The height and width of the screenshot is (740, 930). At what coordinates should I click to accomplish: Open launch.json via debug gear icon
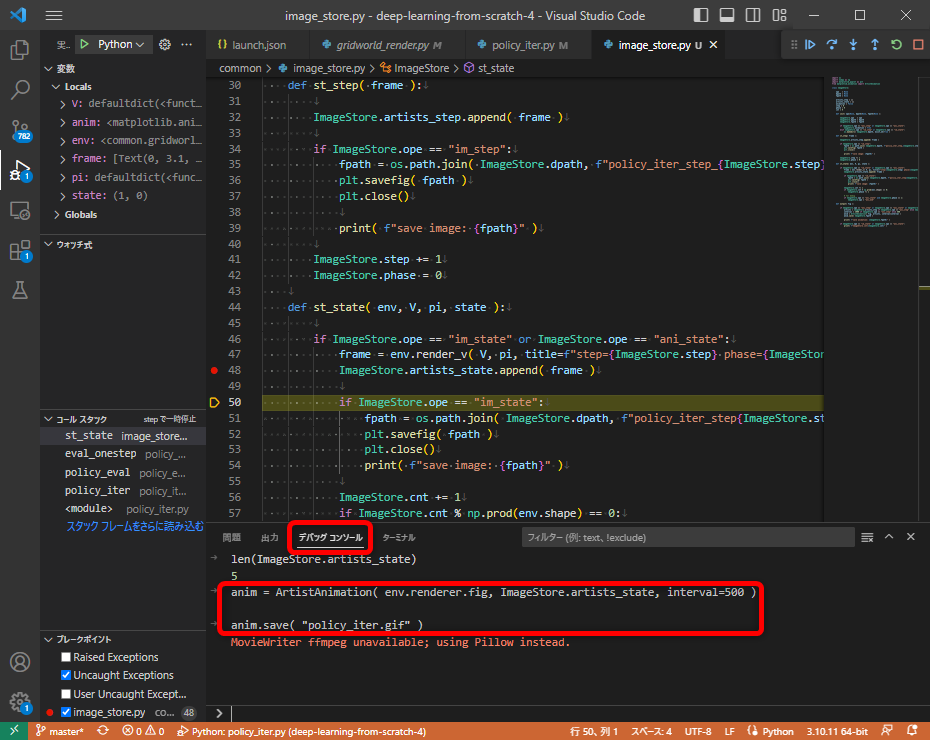165,44
